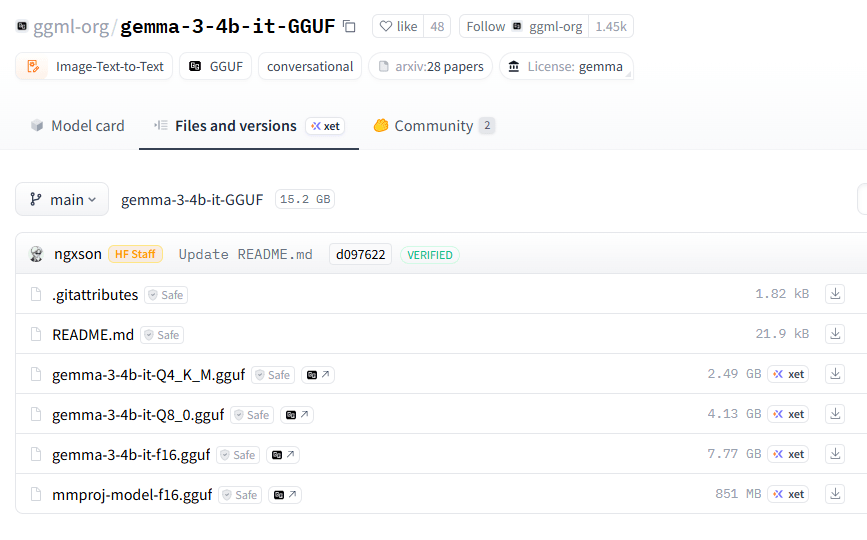Click the Safe badge for gemma-3-4b-it-f16.gguf
This screenshot has height=540, width=867.
[x=238, y=455]
